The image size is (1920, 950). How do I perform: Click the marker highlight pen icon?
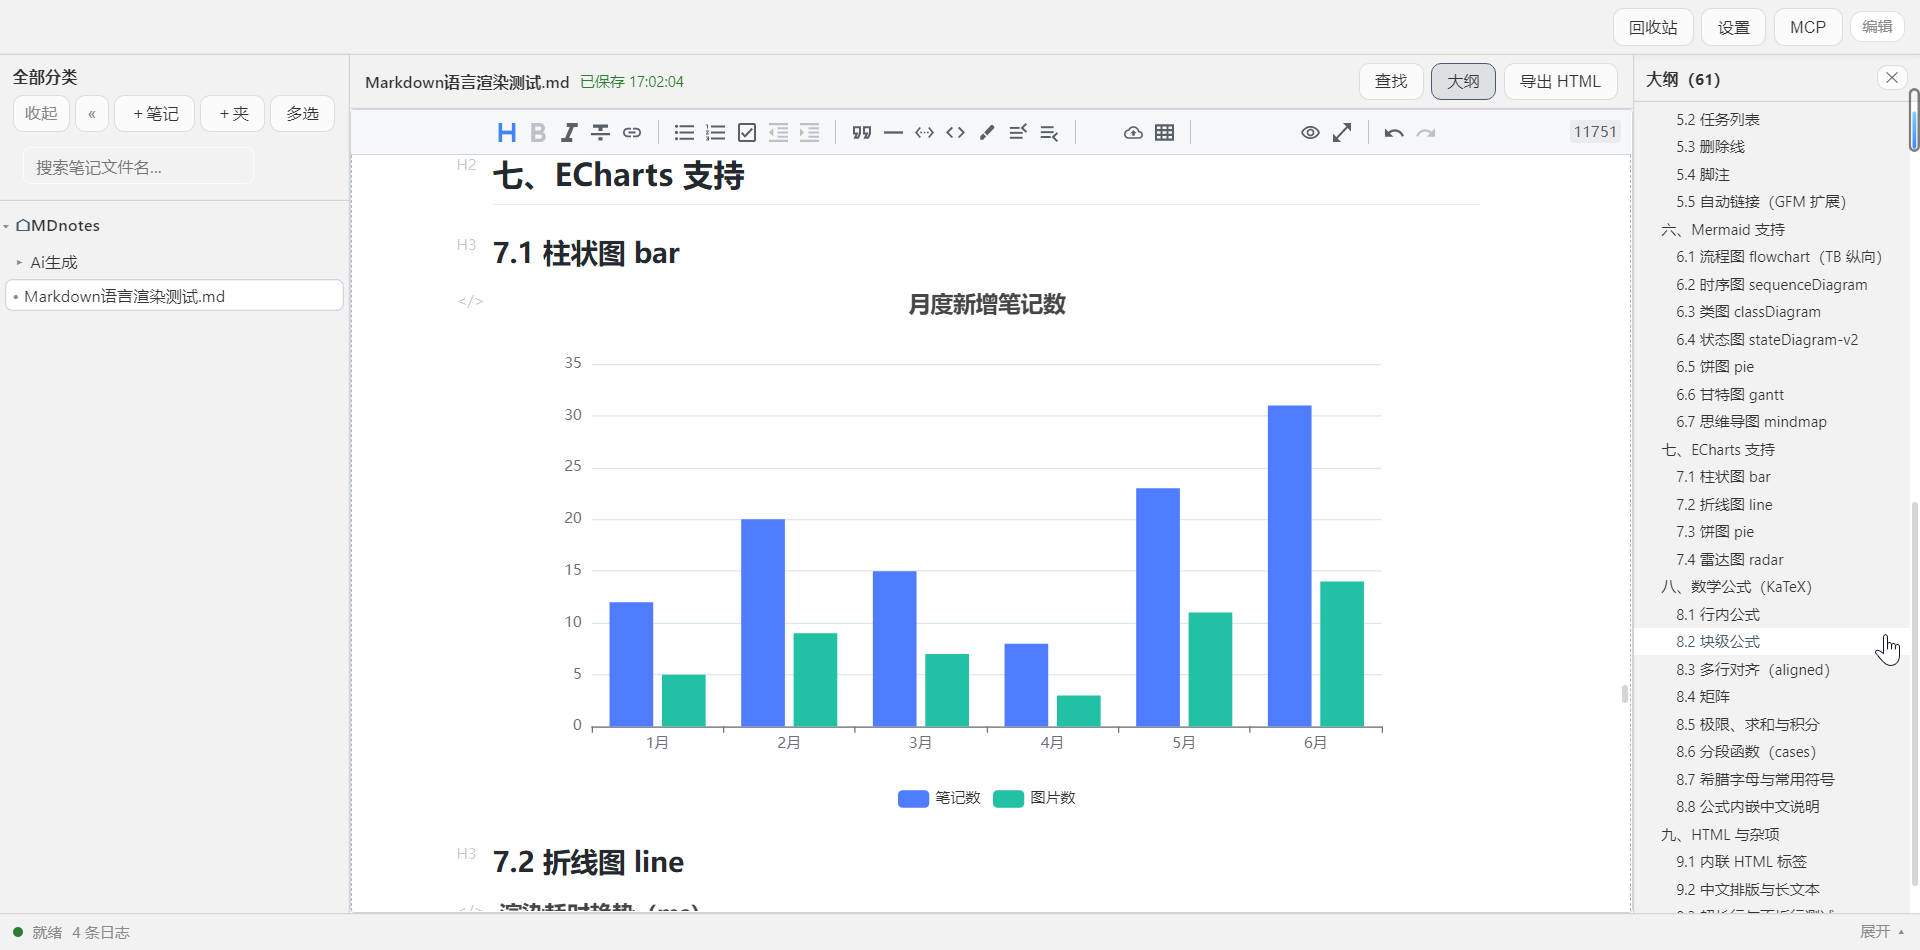pyautogui.click(x=987, y=132)
